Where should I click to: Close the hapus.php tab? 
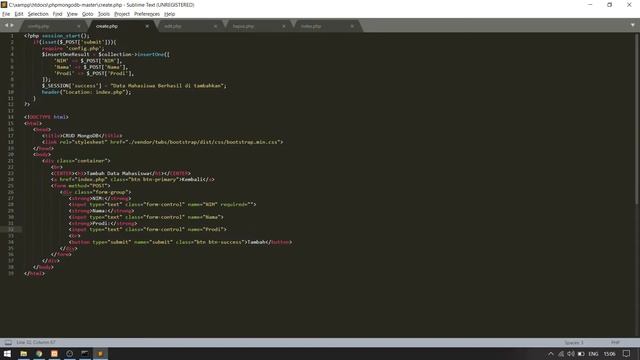284,26
